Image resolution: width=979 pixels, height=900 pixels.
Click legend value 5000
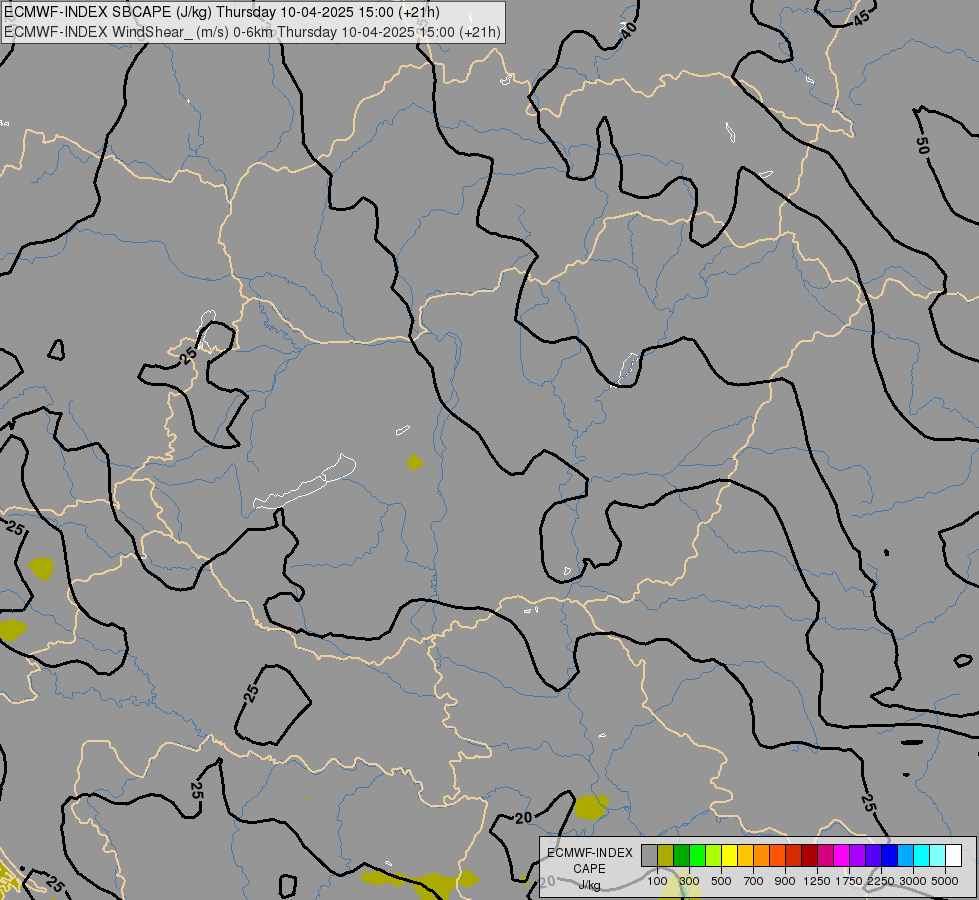(945, 881)
